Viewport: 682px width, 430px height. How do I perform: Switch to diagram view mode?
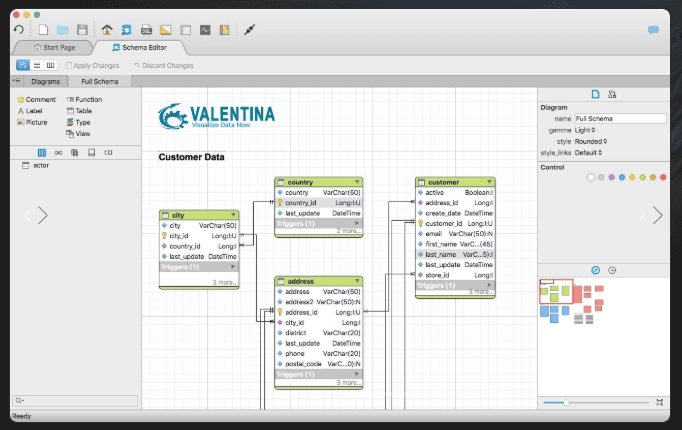pos(23,65)
